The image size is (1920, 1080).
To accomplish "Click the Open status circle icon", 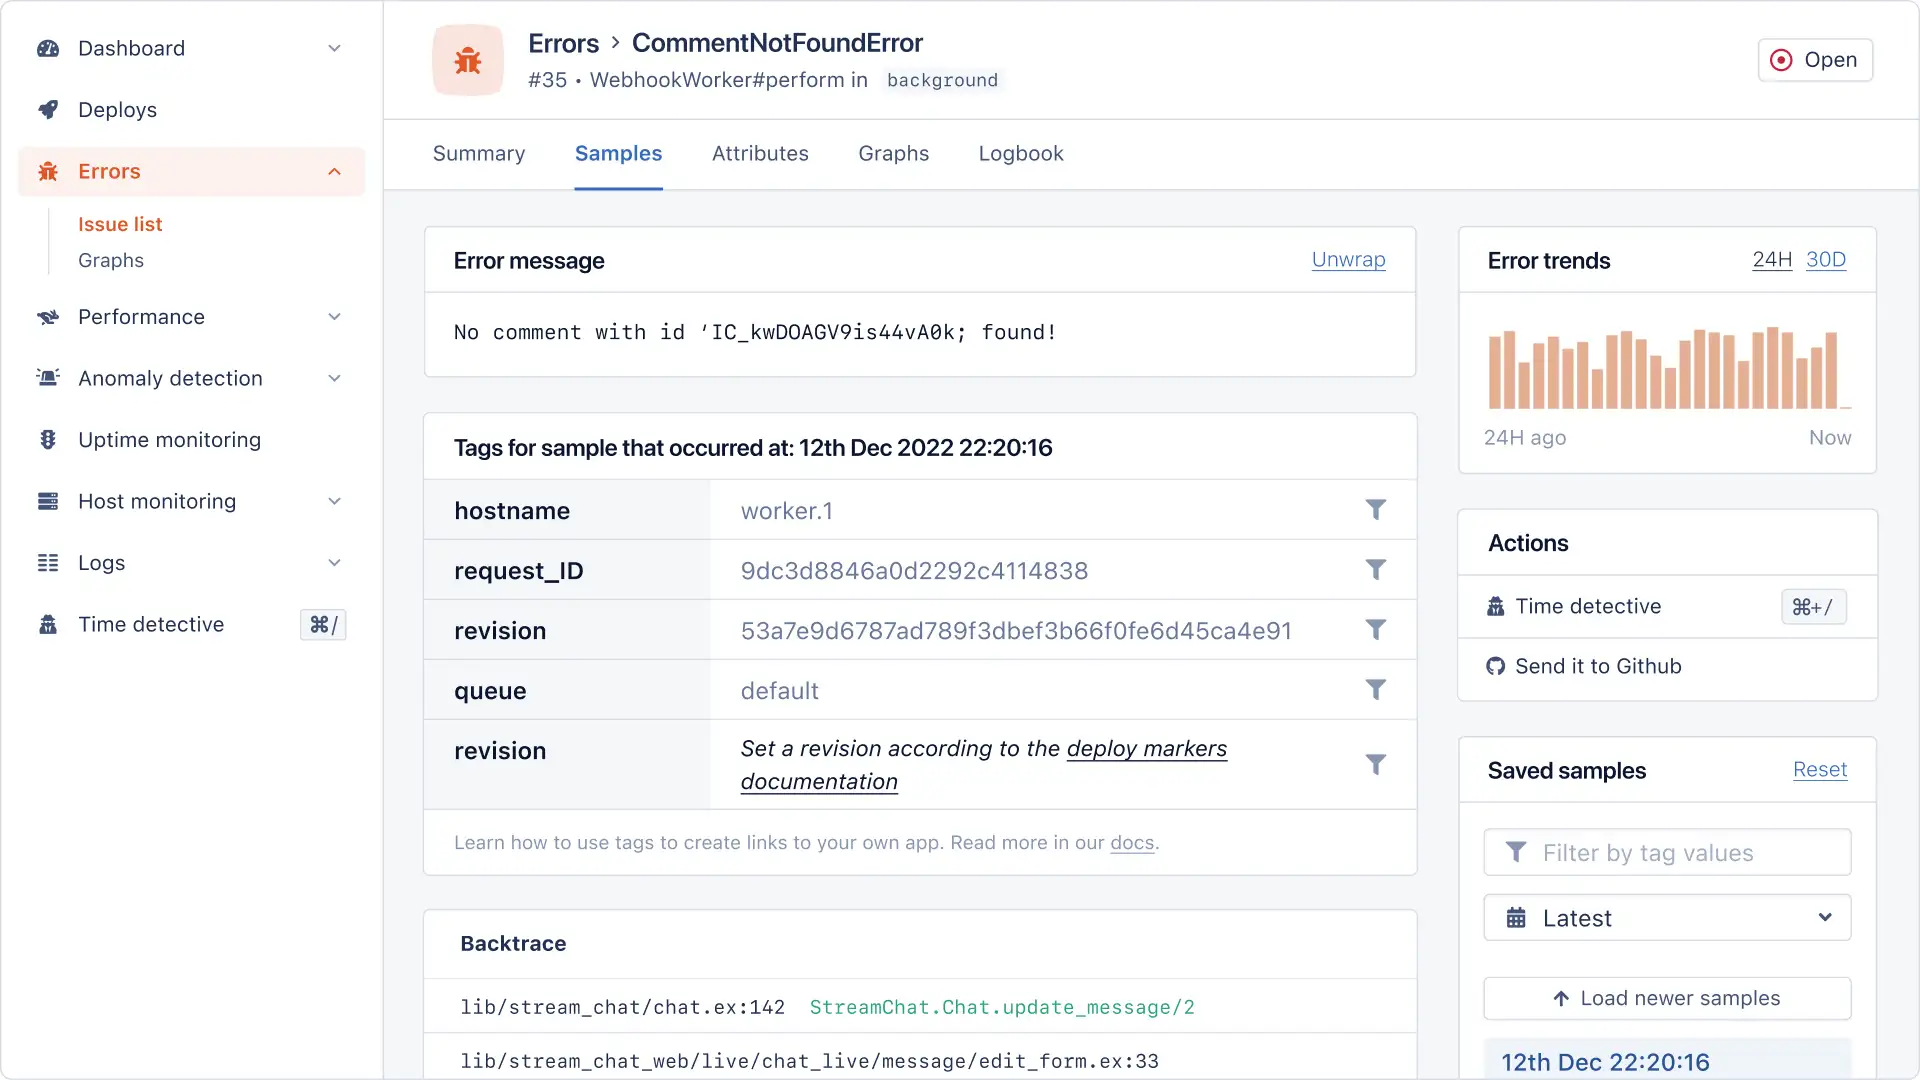I will (x=1781, y=60).
